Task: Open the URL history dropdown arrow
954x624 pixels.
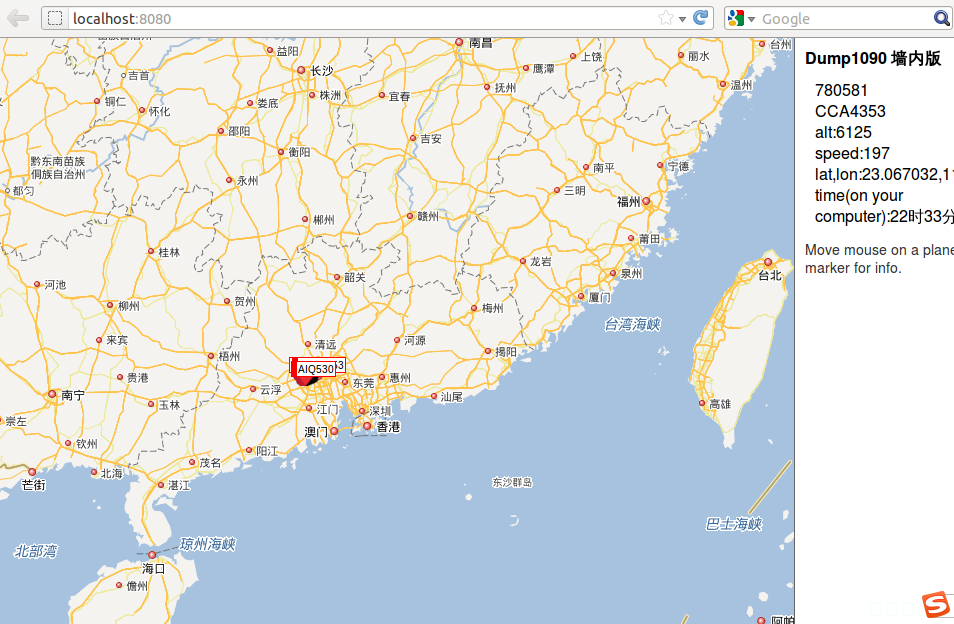Action: (683, 19)
